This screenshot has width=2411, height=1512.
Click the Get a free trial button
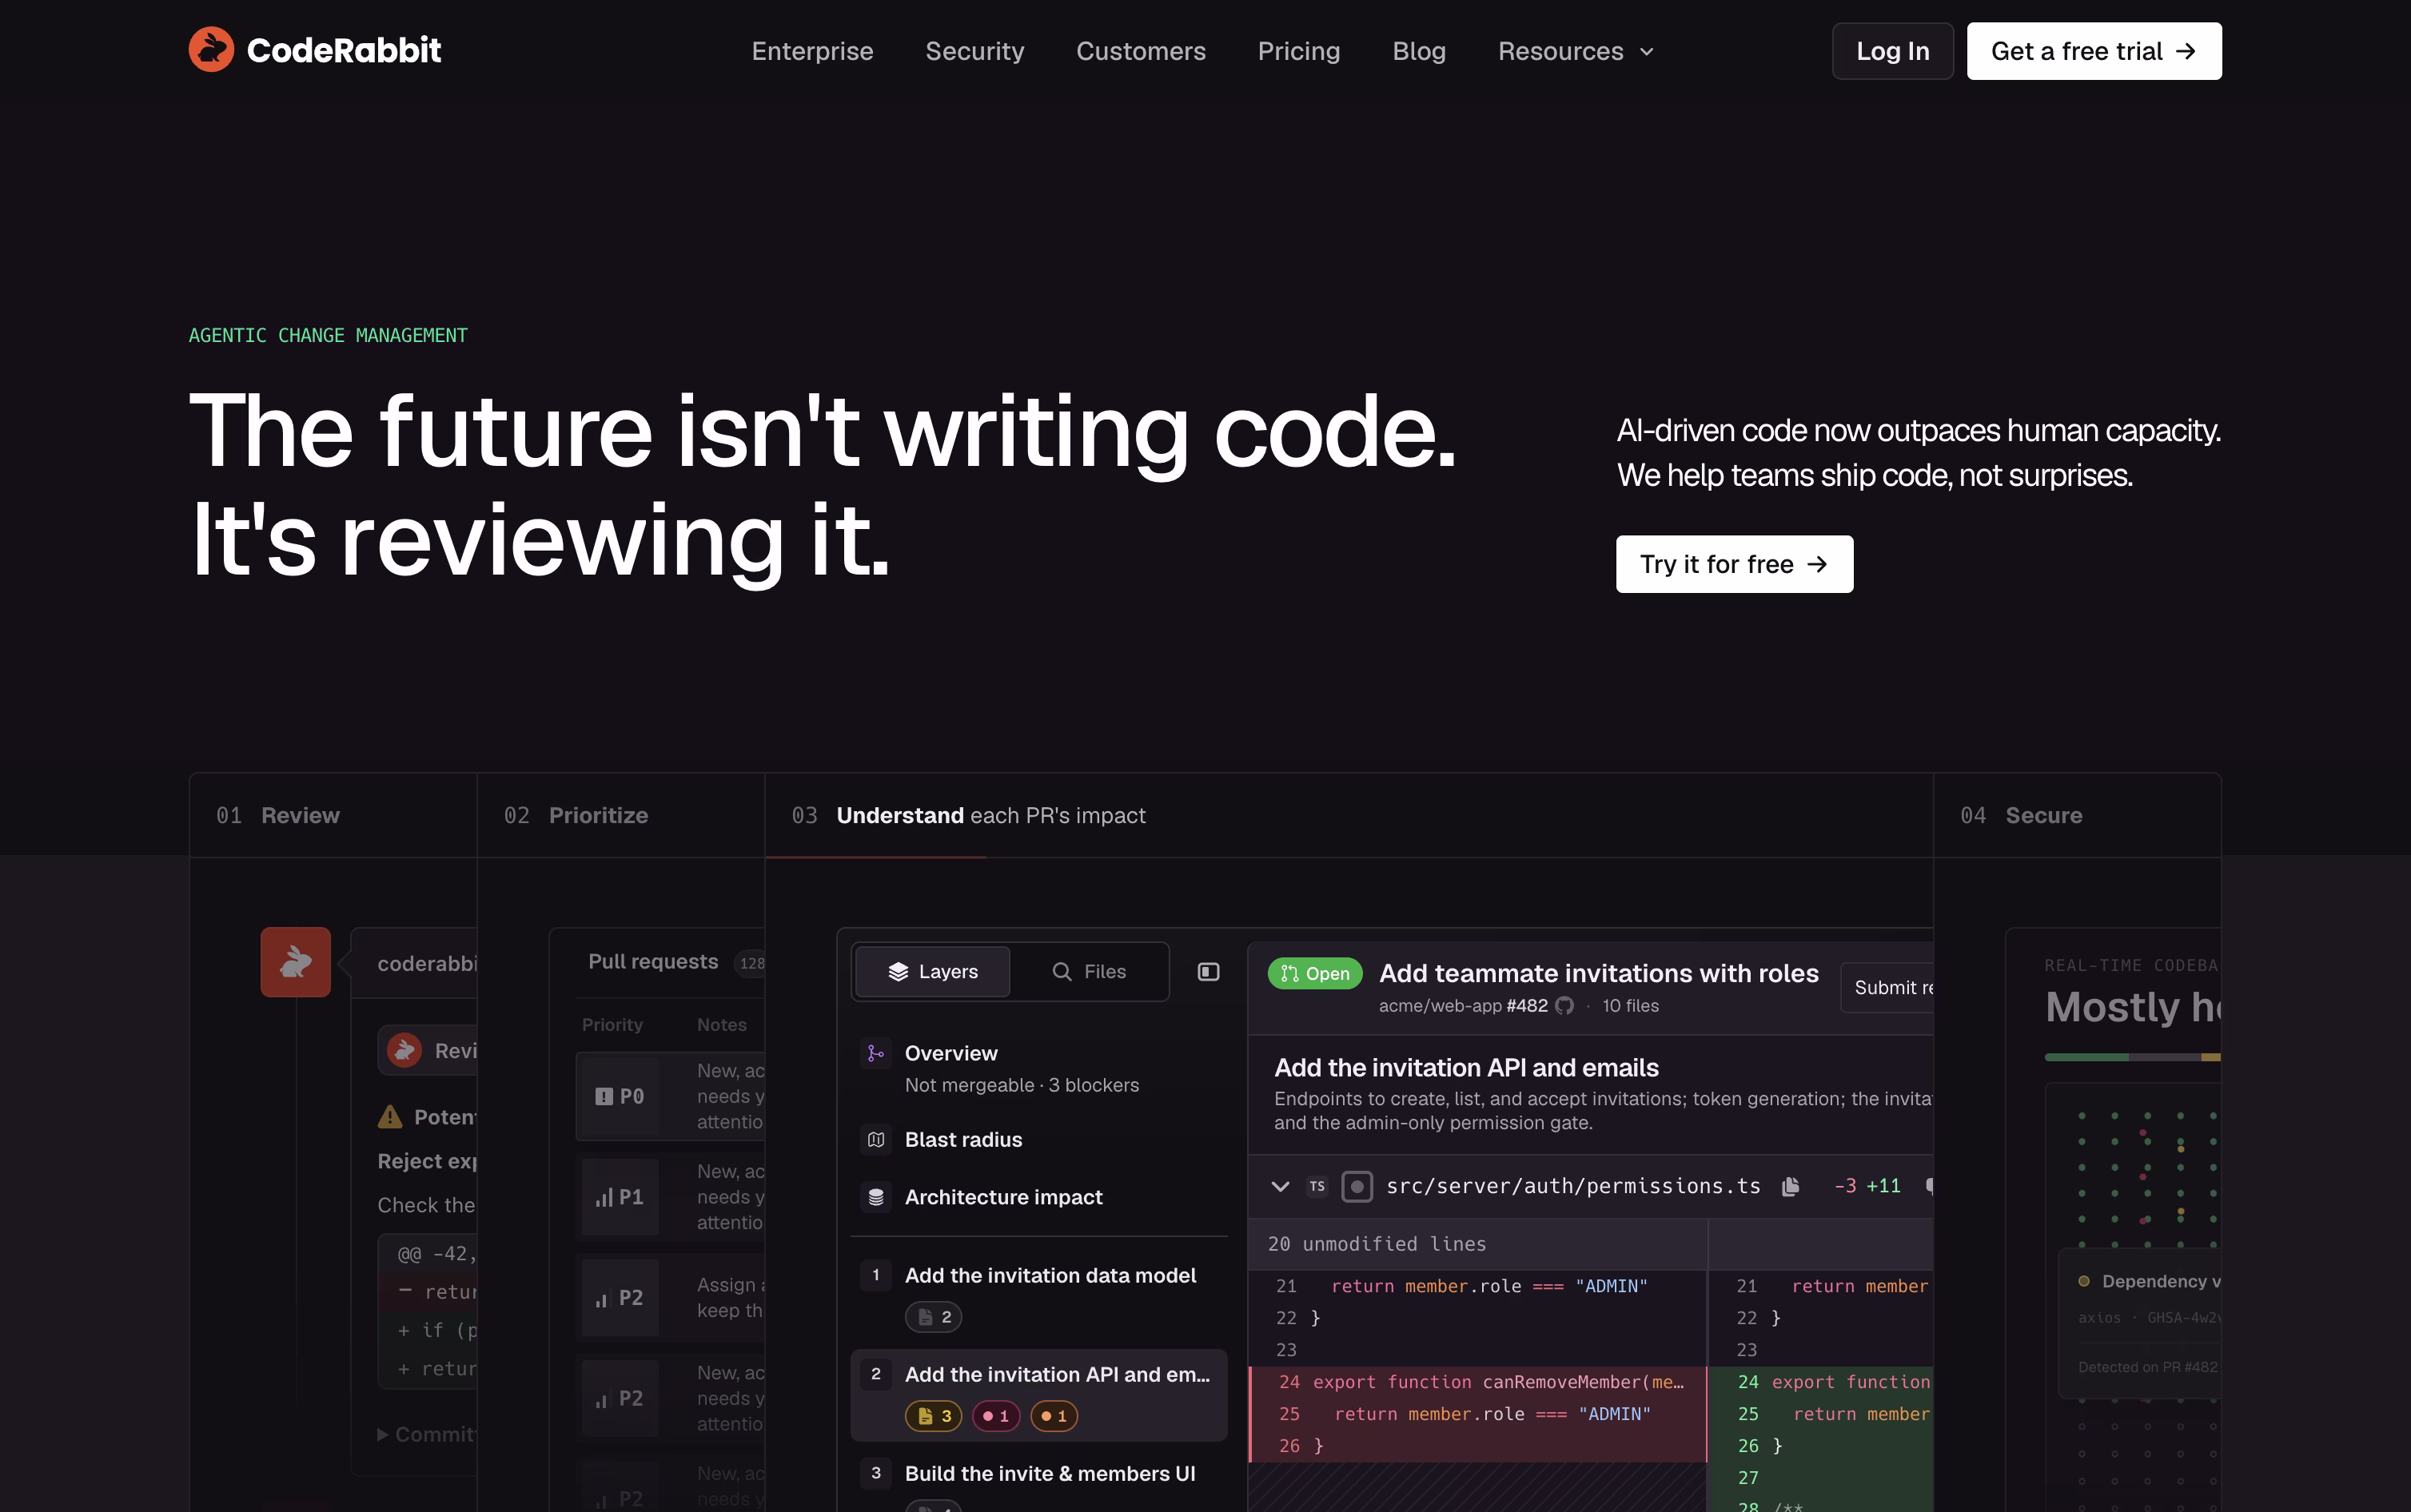(x=2093, y=51)
